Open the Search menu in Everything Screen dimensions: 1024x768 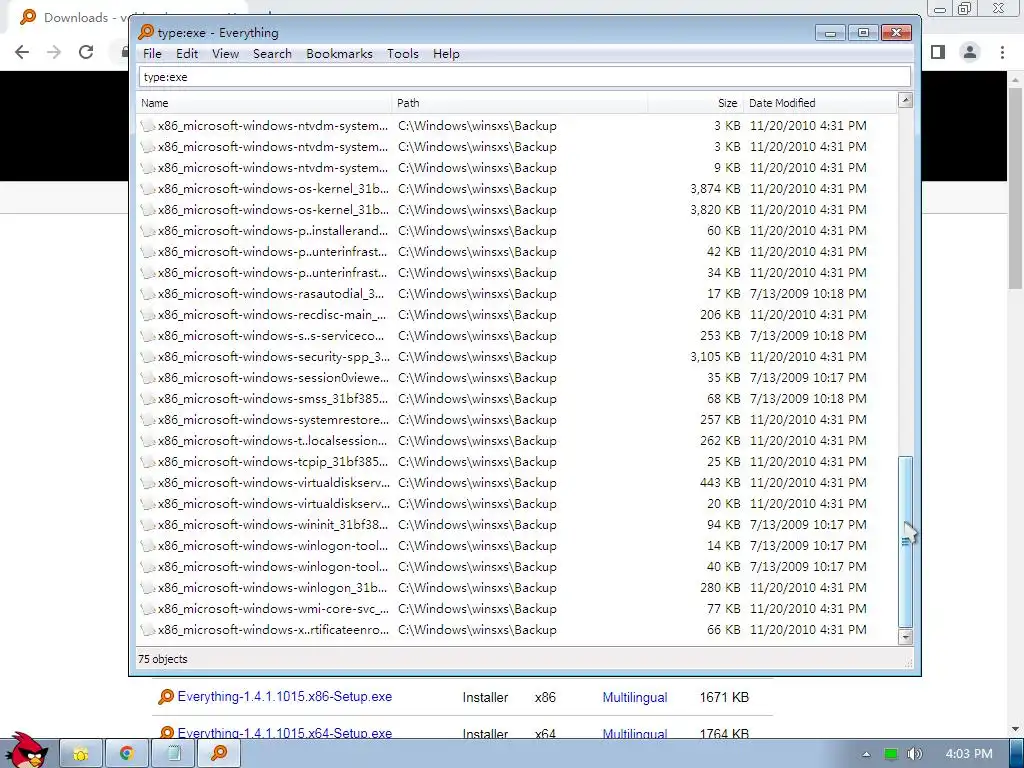coord(272,54)
